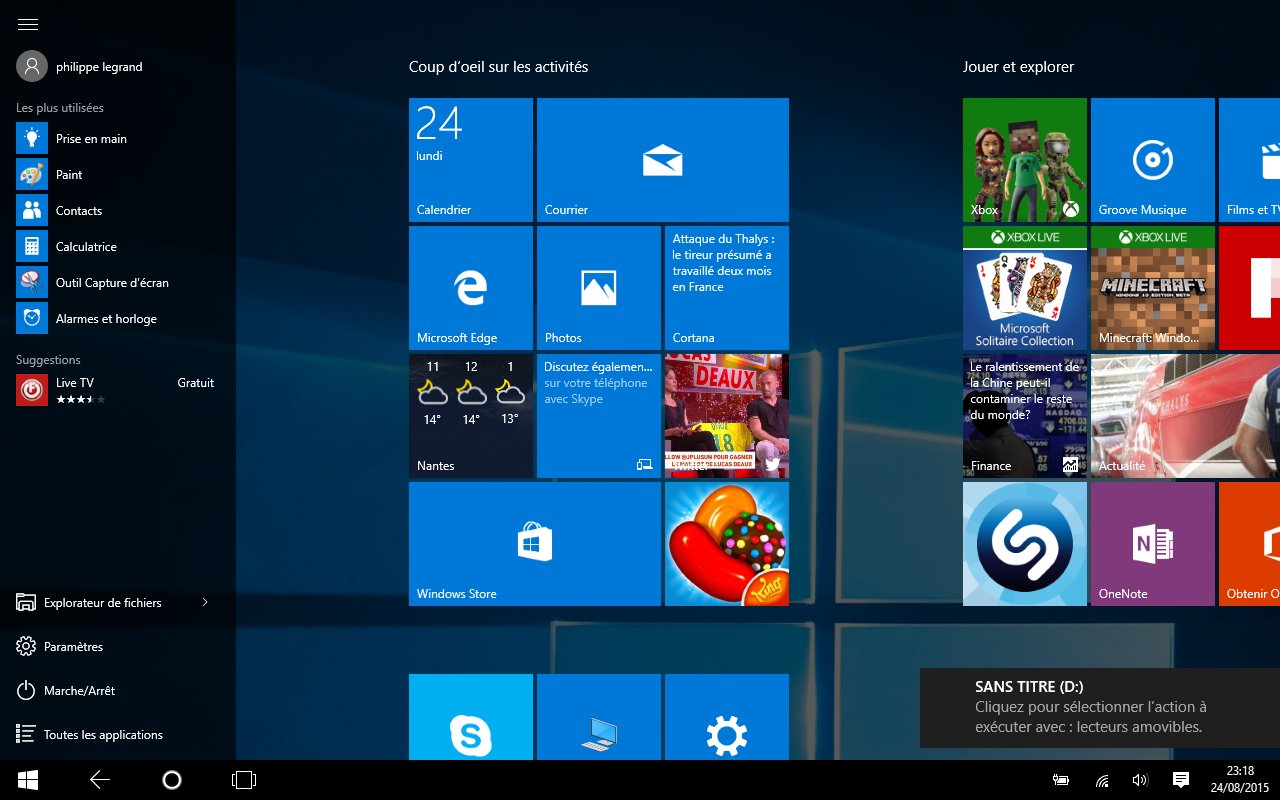Open Paint from most used list
Image resolution: width=1280 pixels, height=800 pixels.
[x=118, y=175]
